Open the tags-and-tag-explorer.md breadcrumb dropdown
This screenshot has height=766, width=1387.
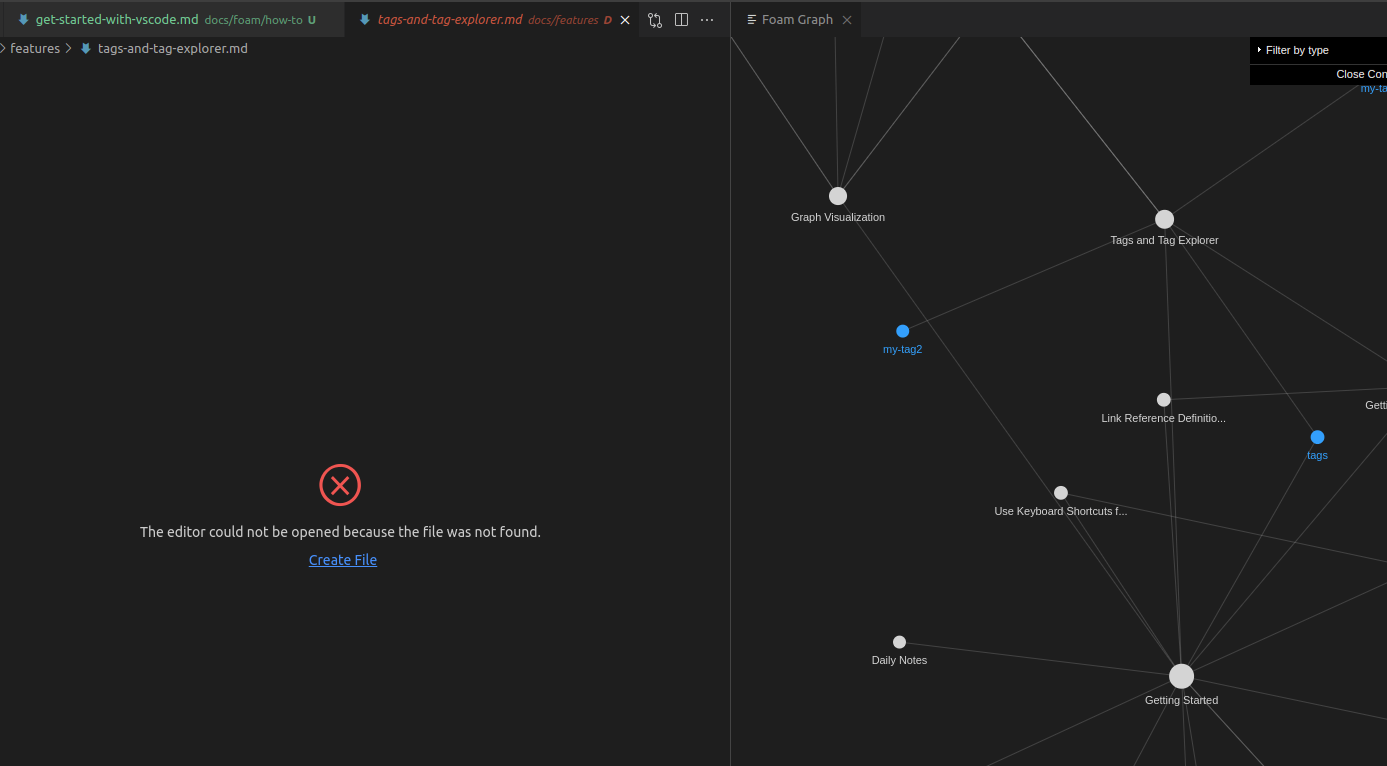(x=172, y=48)
